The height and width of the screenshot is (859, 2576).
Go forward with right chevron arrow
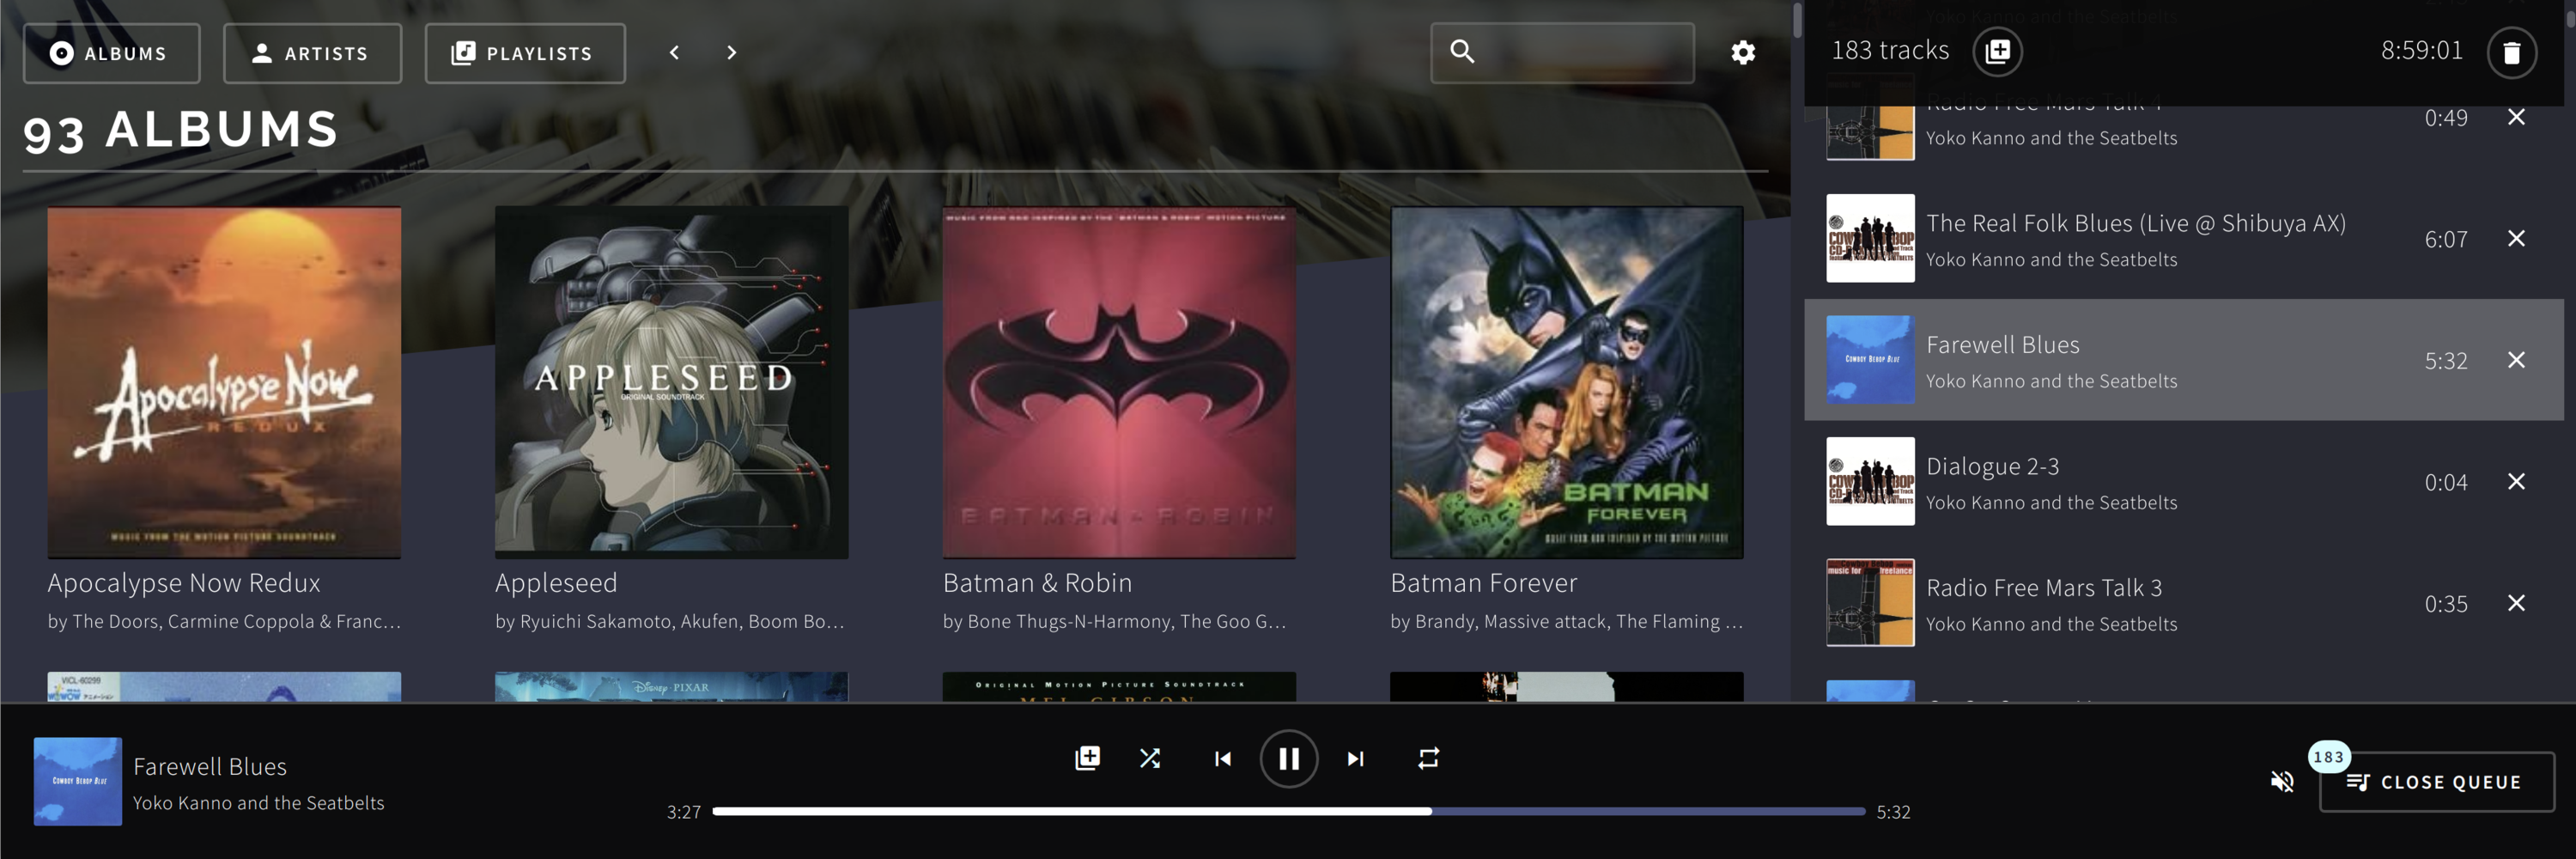click(x=732, y=53)
